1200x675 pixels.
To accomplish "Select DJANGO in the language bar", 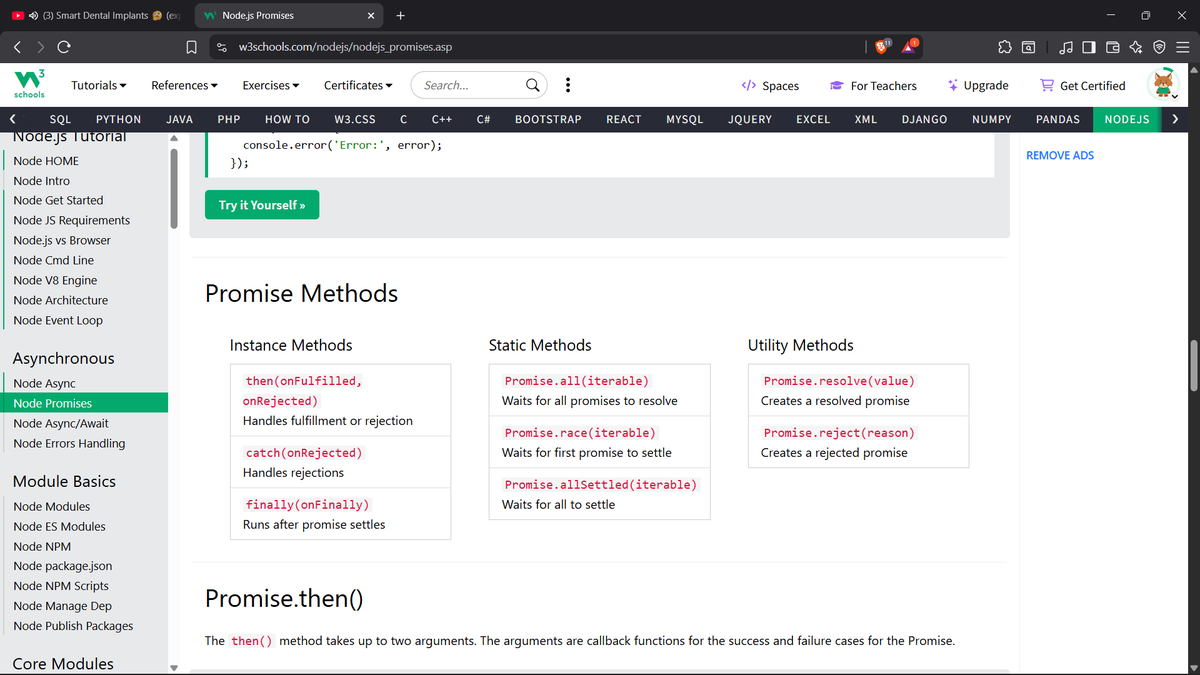I will 924,119.
